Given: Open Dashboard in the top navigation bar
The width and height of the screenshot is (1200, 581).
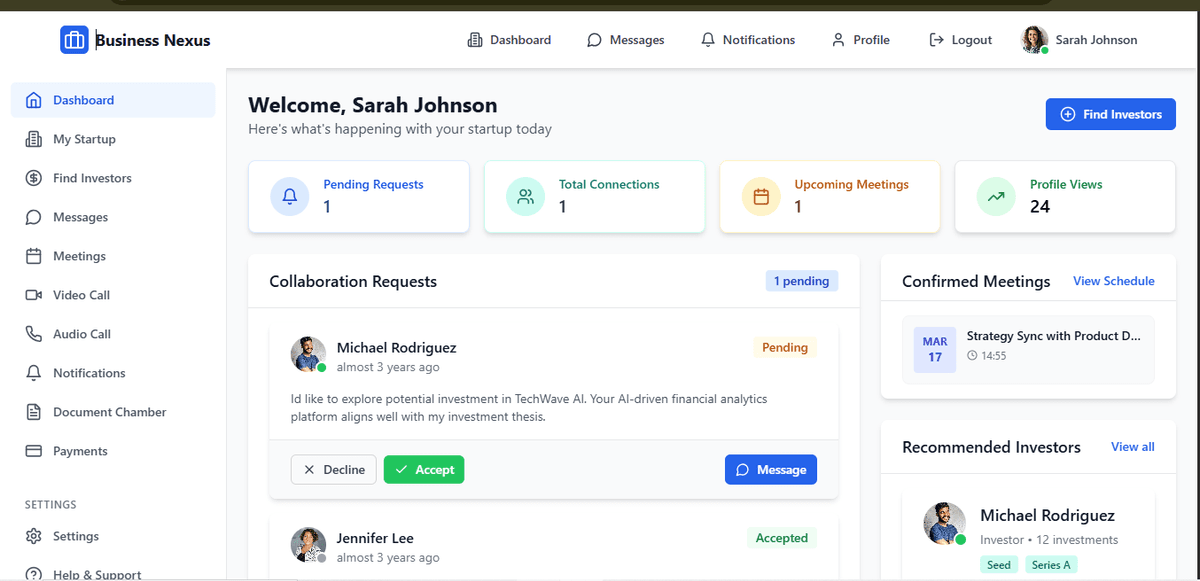Looking at the screenshot, I should pyautogui.click(x=509, y=40).
